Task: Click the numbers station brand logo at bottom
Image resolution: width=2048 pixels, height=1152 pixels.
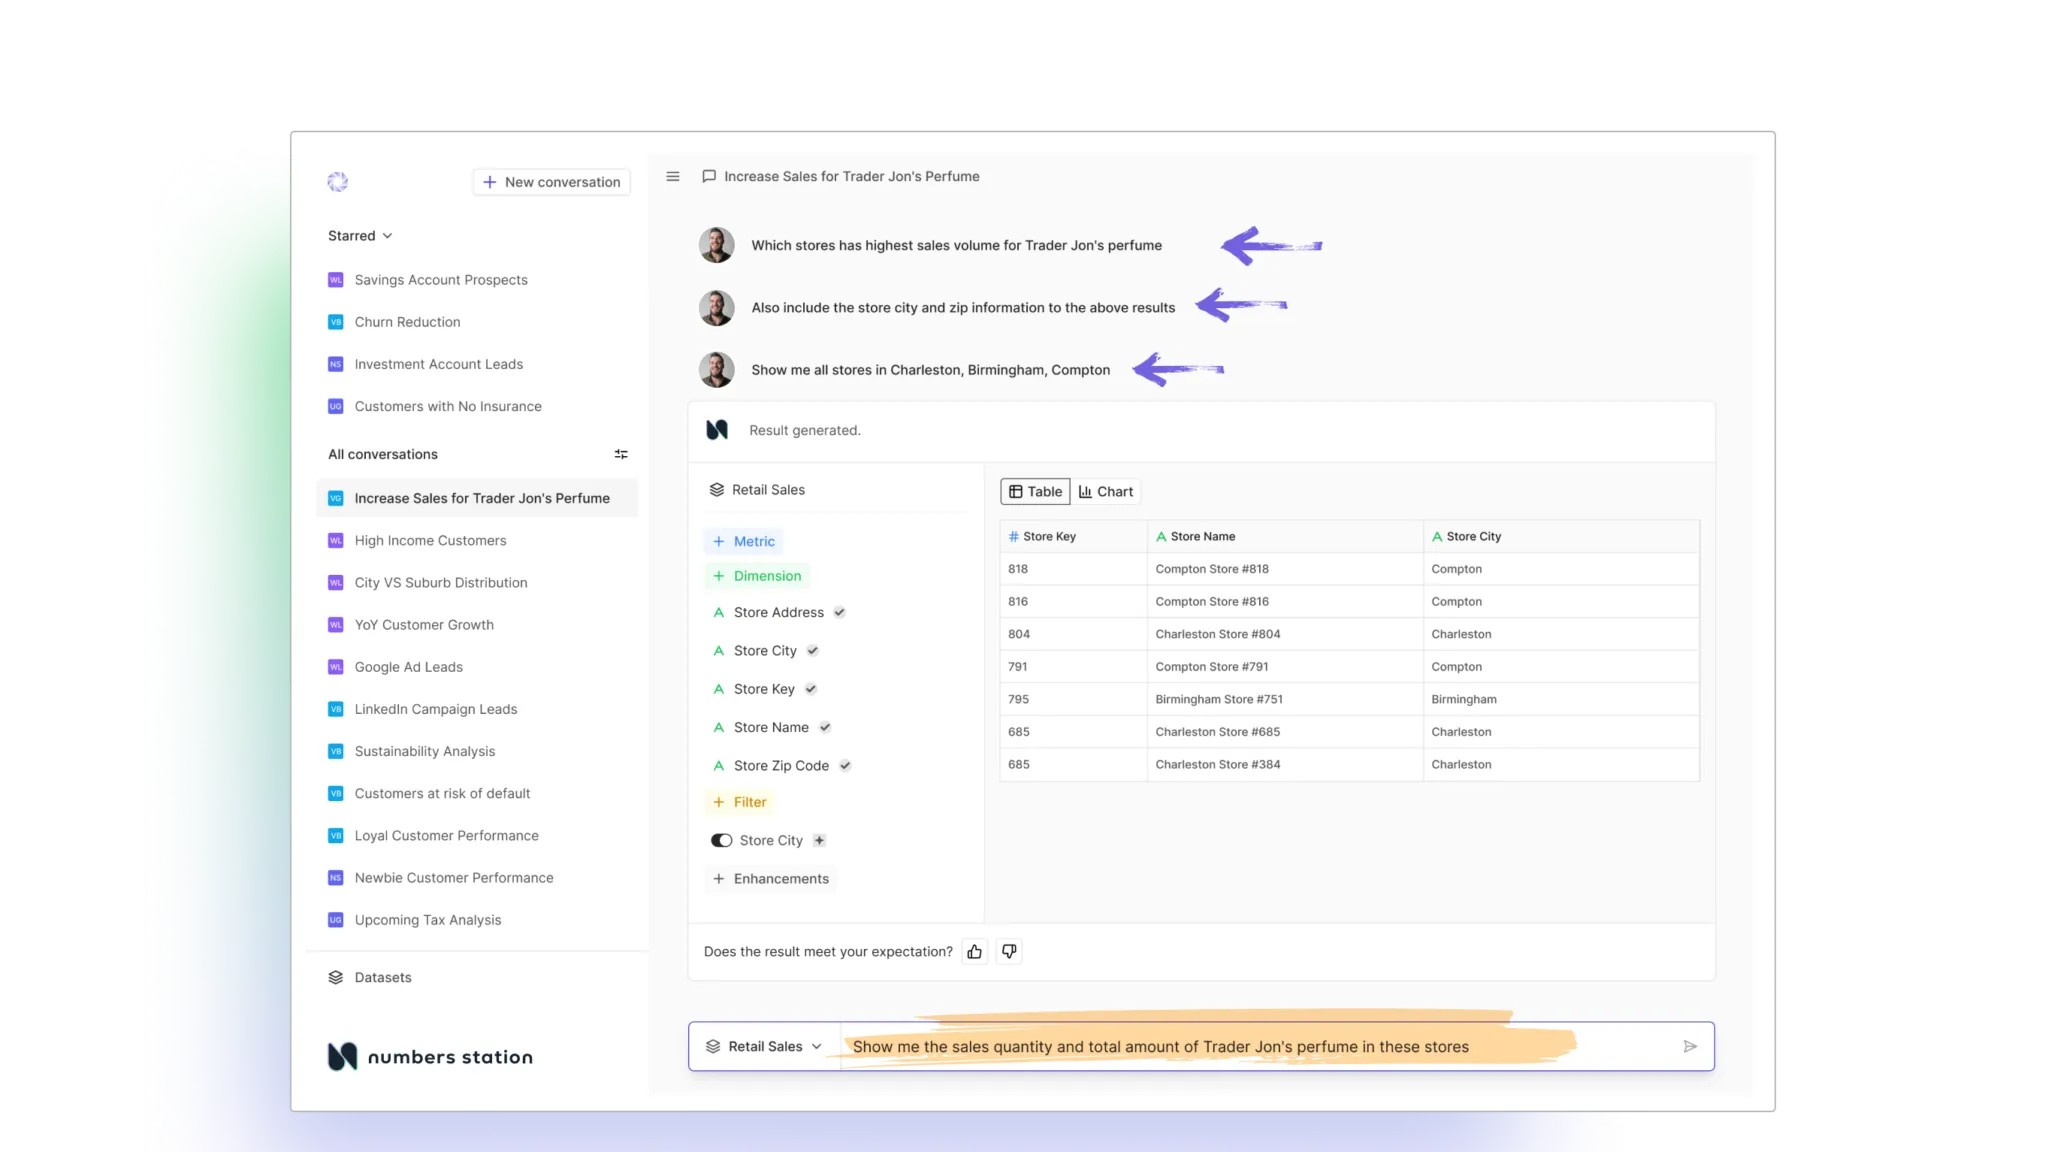Action: [430, 1057]
